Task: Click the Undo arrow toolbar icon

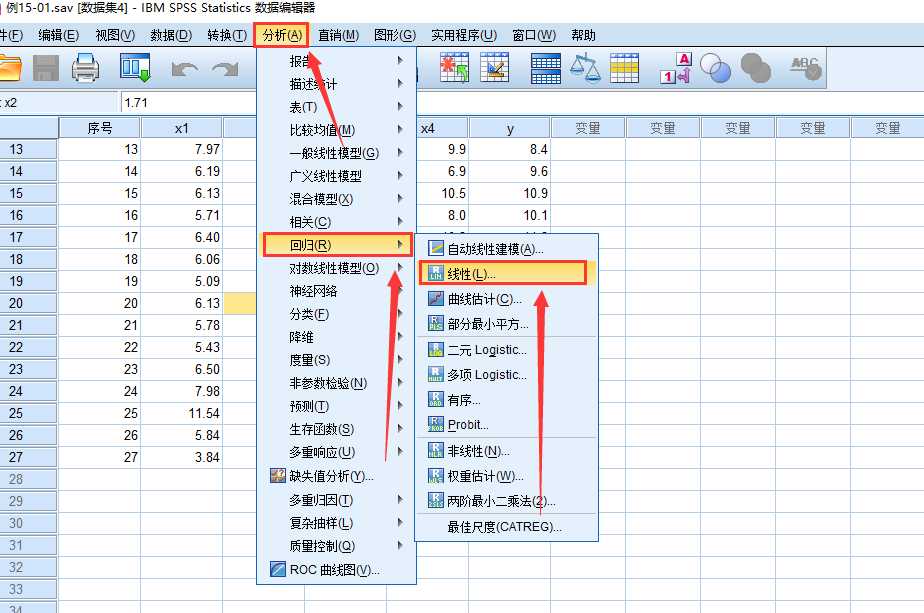Action: tap(184, 69)
